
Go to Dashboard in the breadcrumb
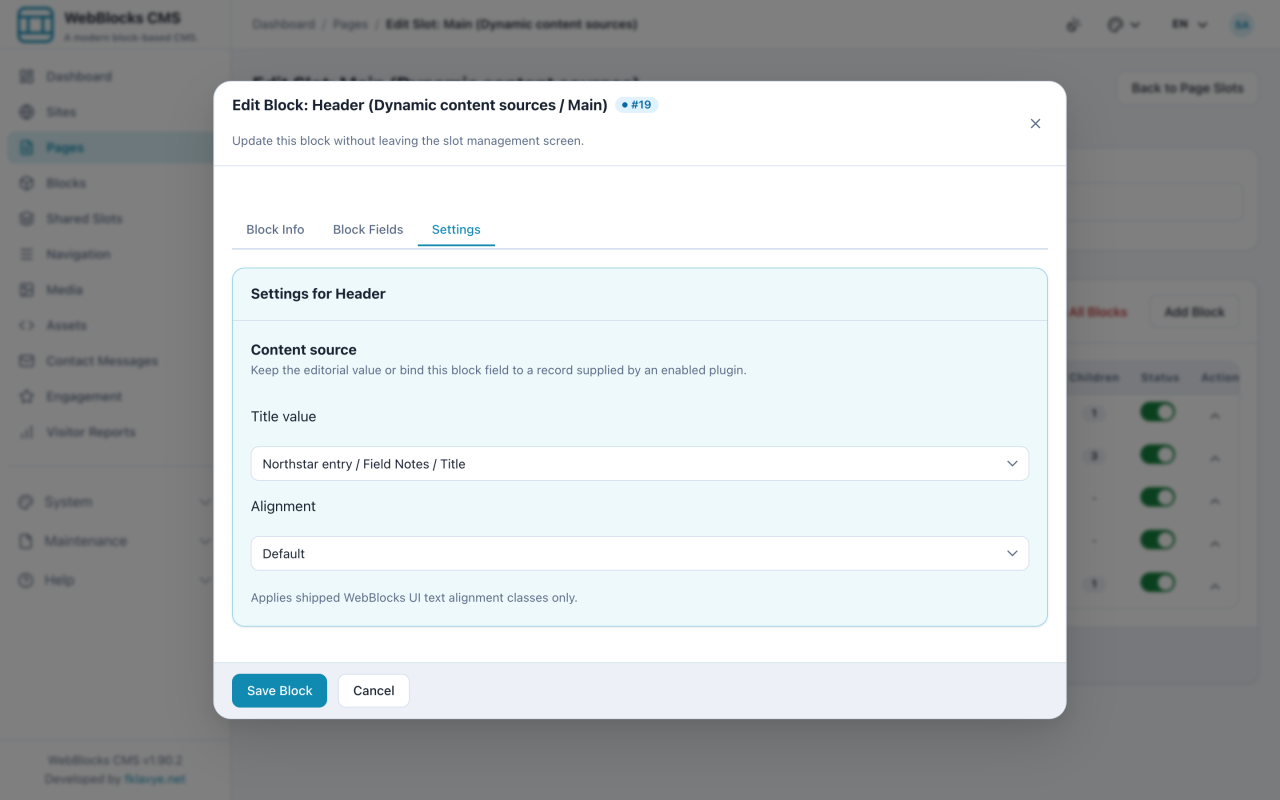click(284, 25)
